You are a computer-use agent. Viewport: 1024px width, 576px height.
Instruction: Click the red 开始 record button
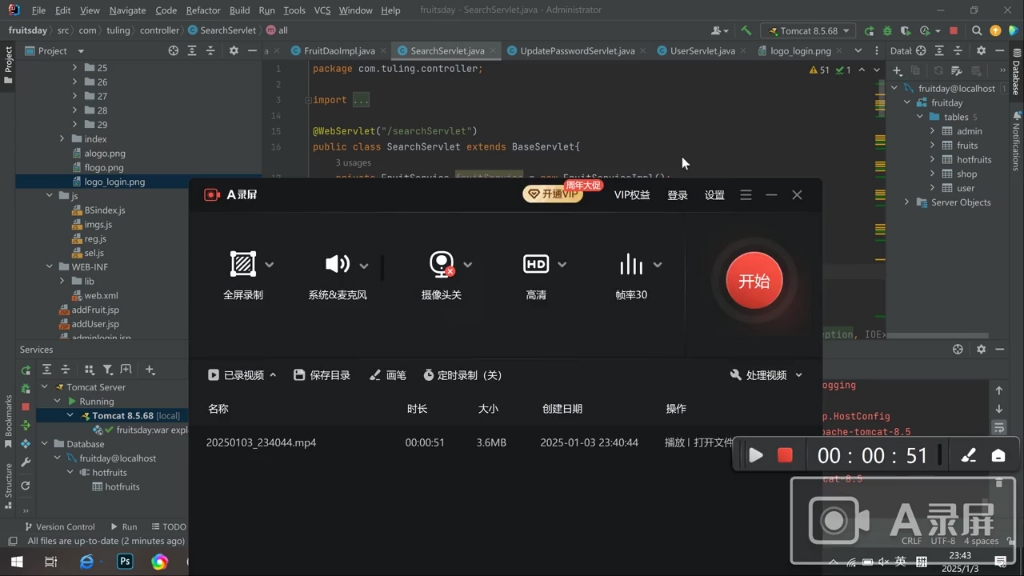[754, 281]
